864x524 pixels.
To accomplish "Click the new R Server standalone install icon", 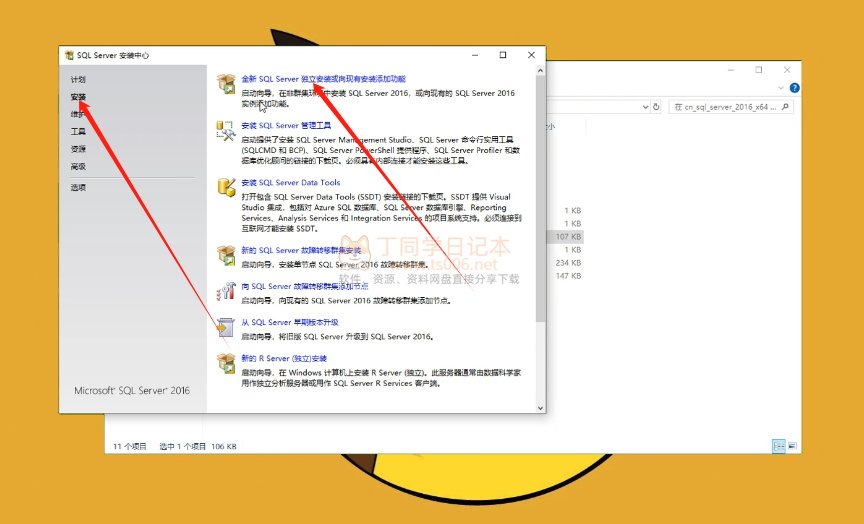I will click(225, 362).
